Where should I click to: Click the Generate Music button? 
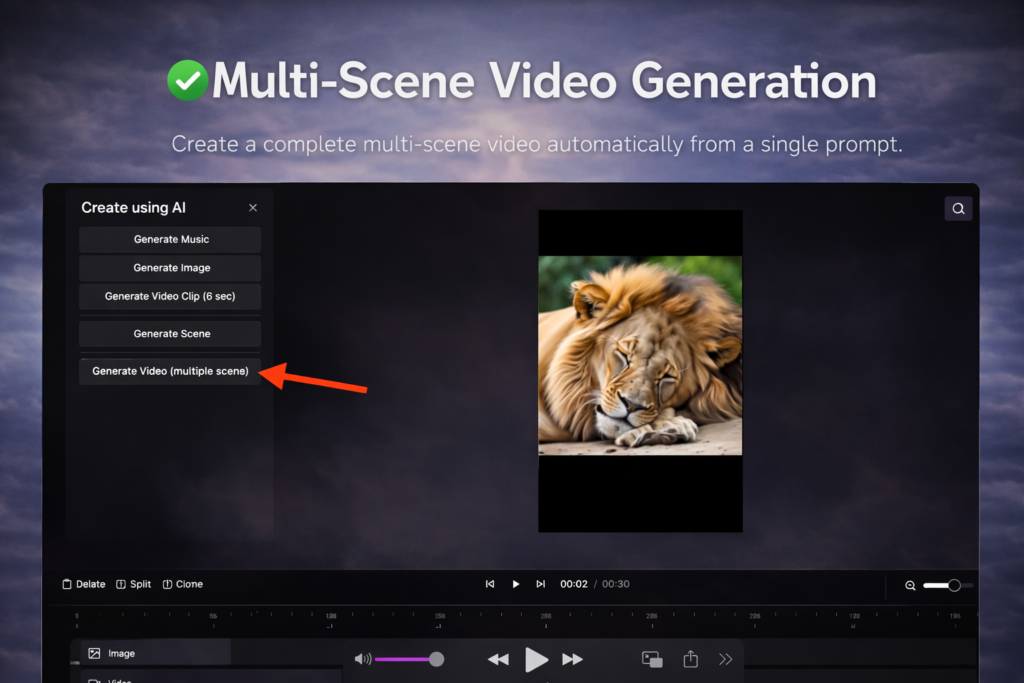click(169, 239)
